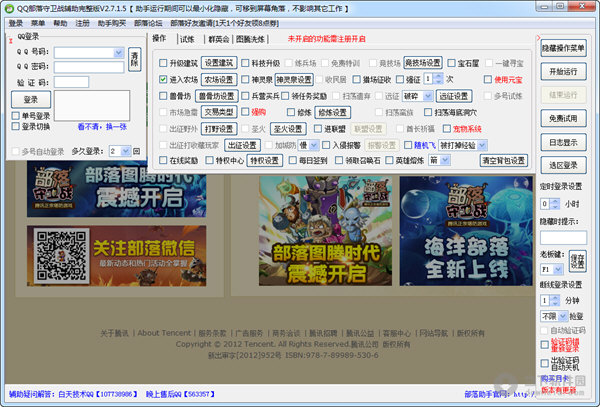Click the 隐藏操作菜单 button
The width and height of the screenshot is (600, 407).
point(563,48)
